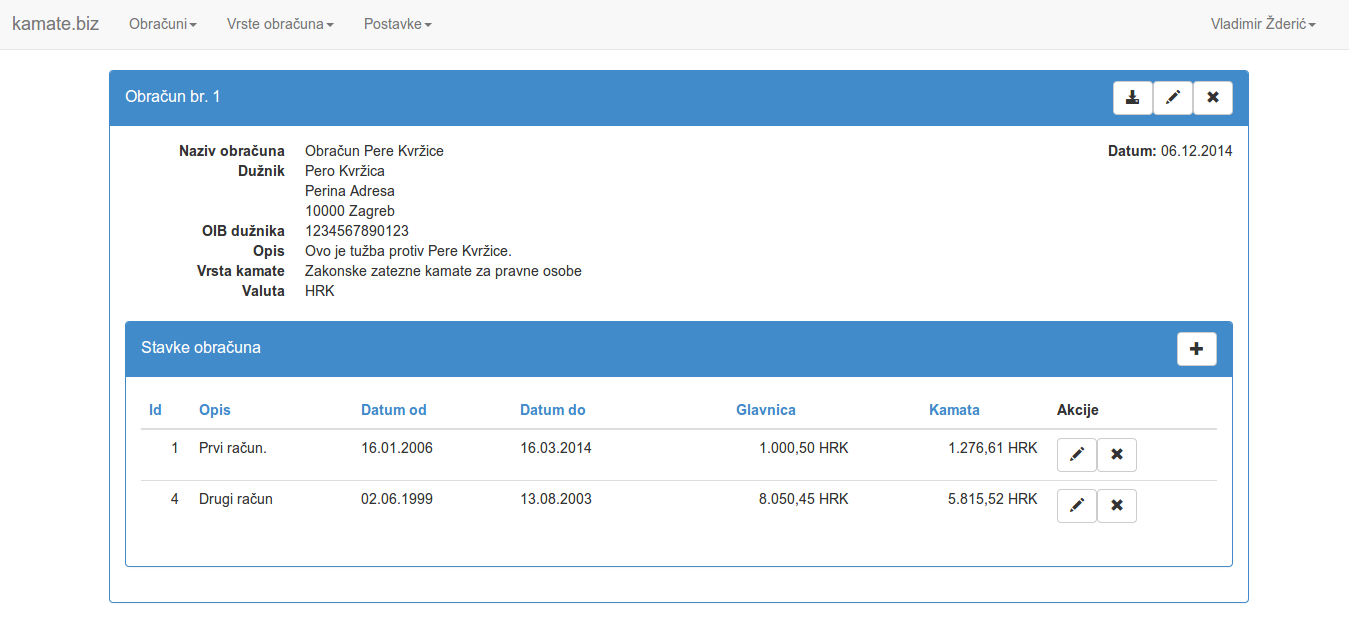Edit Obračun br. 1 with the pencil icon
This screenshot has width=1349, height=618.
coord(1173,98)
